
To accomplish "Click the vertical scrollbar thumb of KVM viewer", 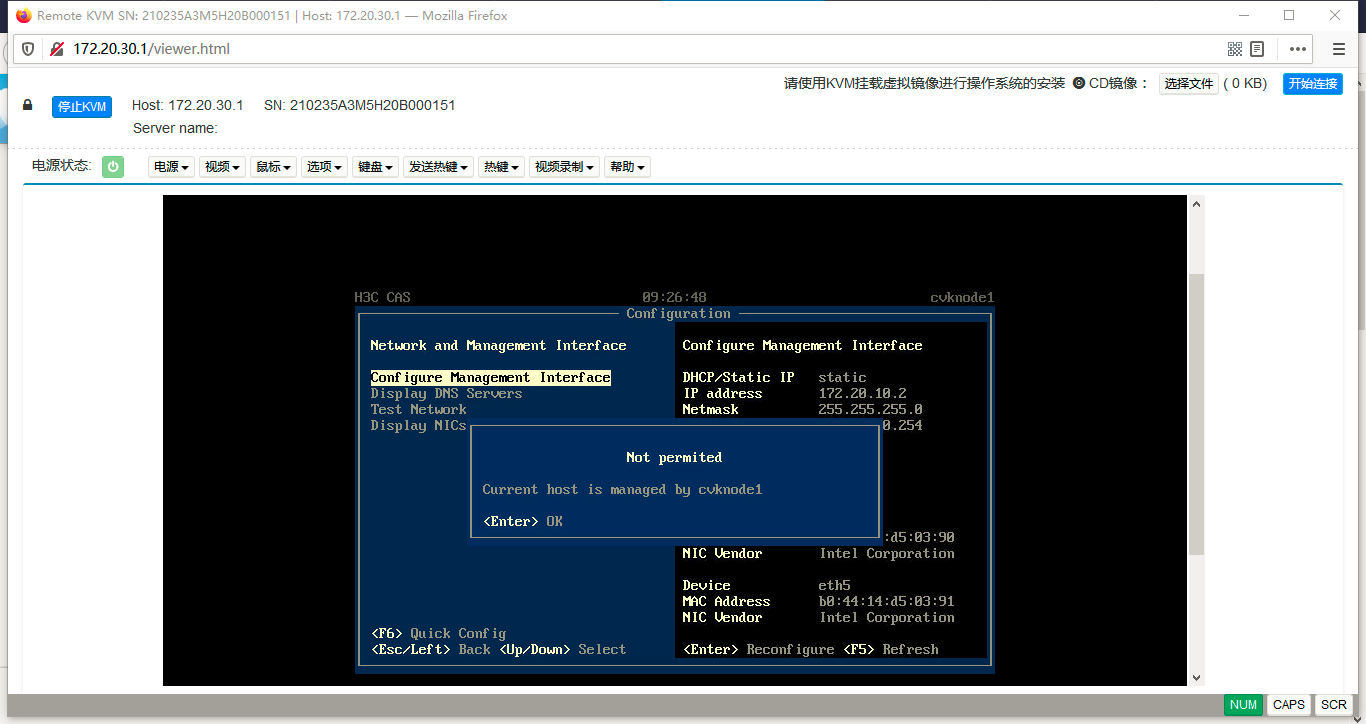I will pyautogui.click(x=1196, y=412).
